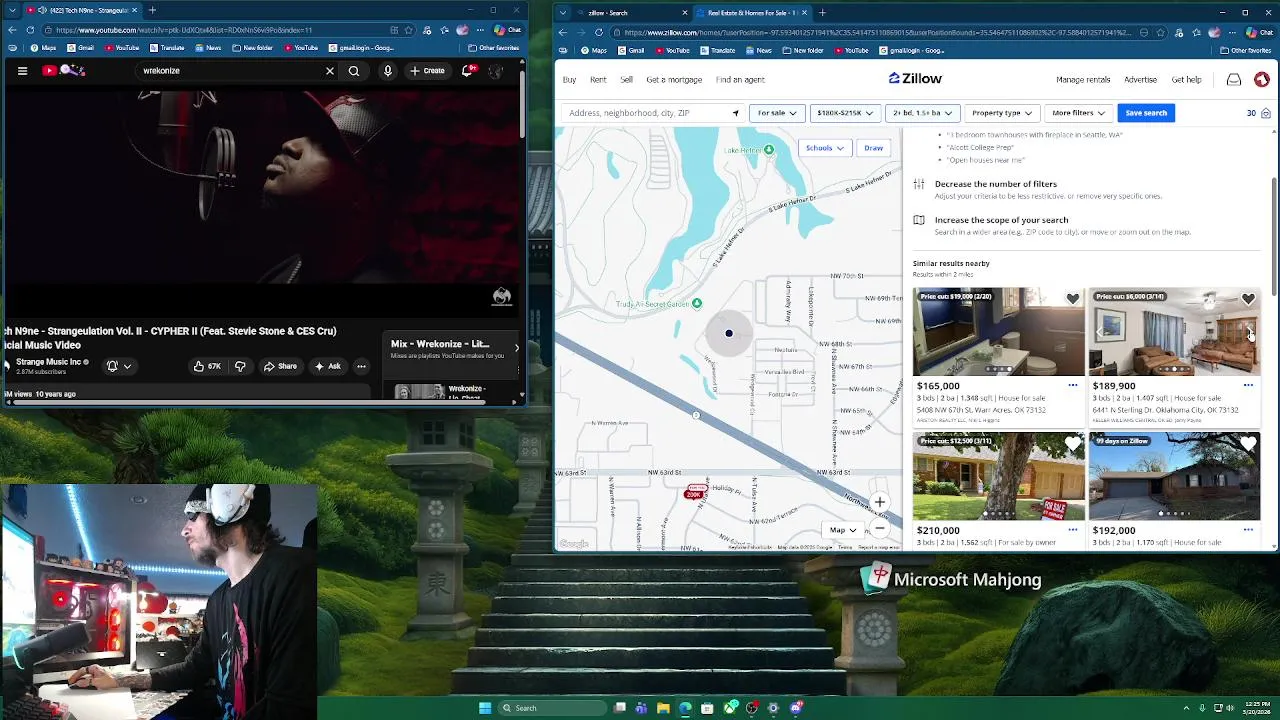This screenshot has width=1280, height=720.
Task: Open Get help link on Zillow
Action: [1186, 79]
